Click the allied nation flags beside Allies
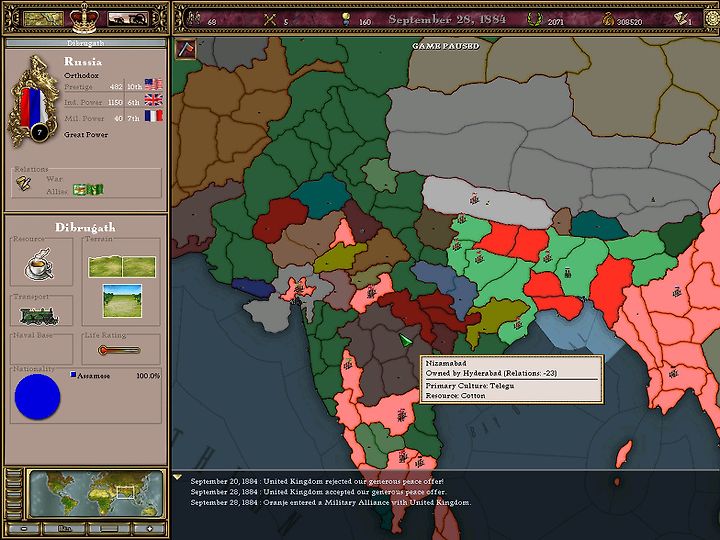The width and height of the screenshot is (720, 540). coord(88,189)
